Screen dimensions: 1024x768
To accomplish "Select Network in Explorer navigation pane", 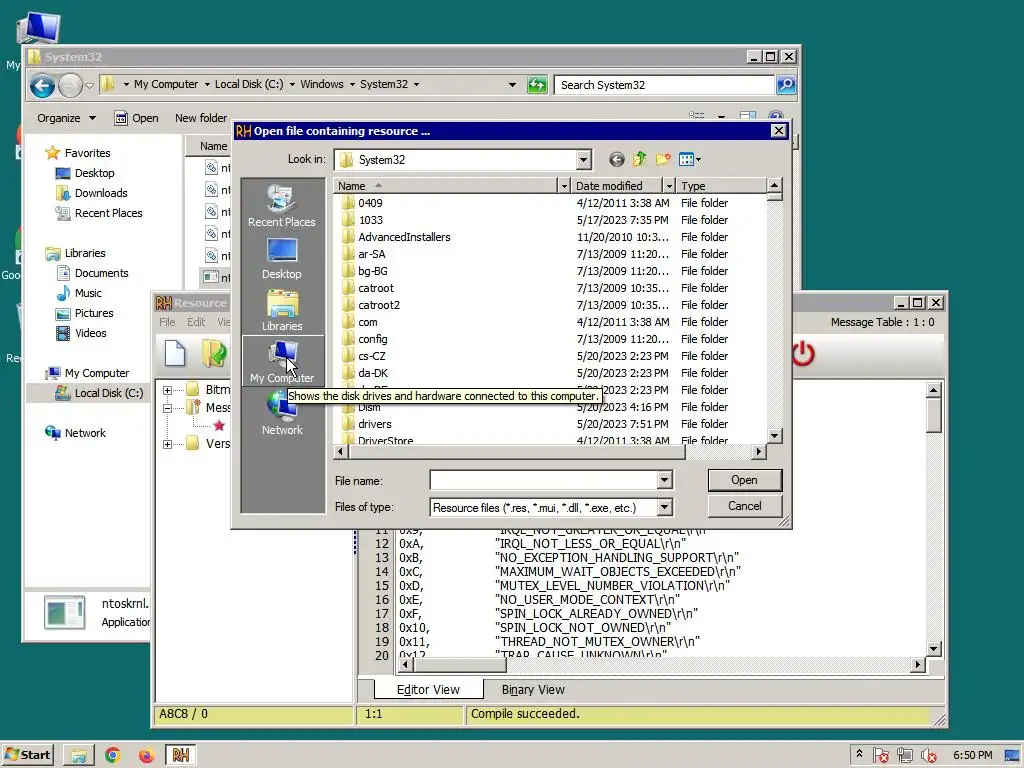I will (x=85, y=433).
